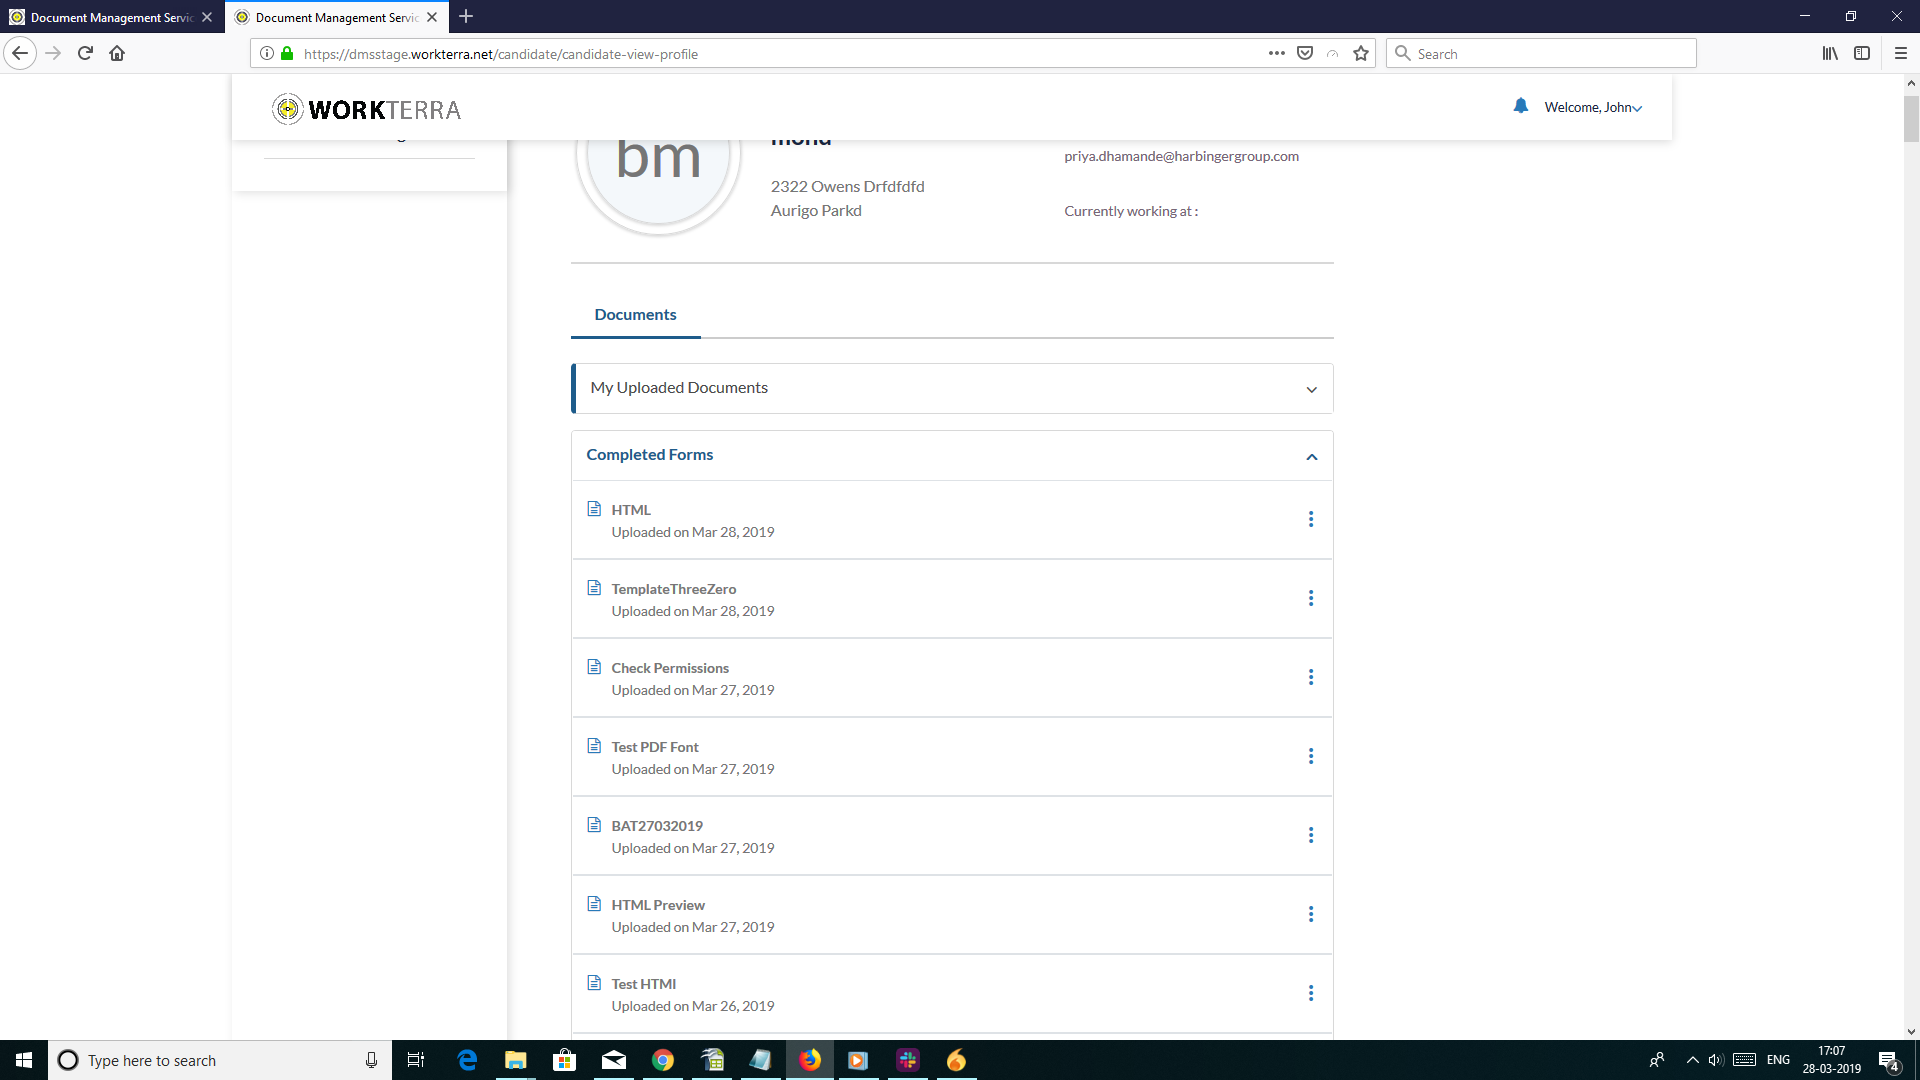Open Slack from the taskbar

[908, 1060]
